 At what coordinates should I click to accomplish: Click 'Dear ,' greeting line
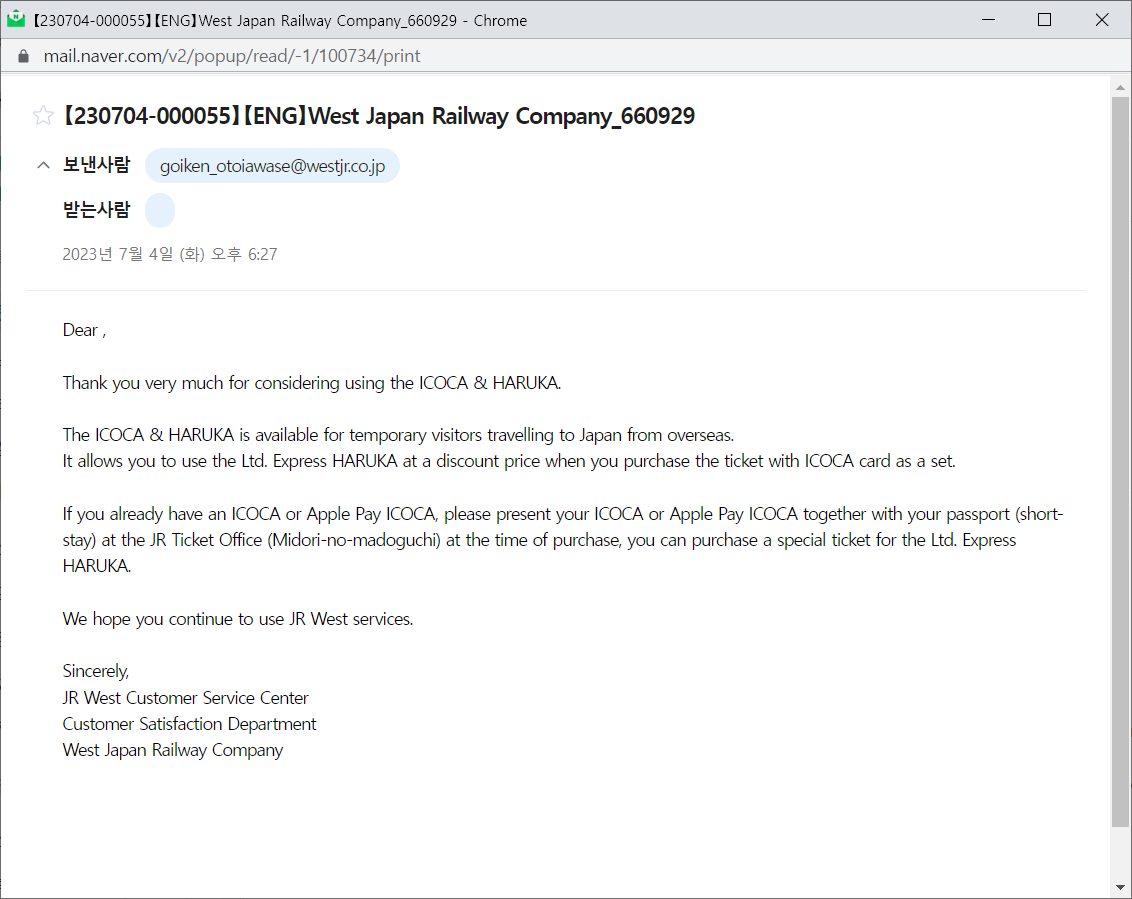pyautogui.click(x=84, y=331)
